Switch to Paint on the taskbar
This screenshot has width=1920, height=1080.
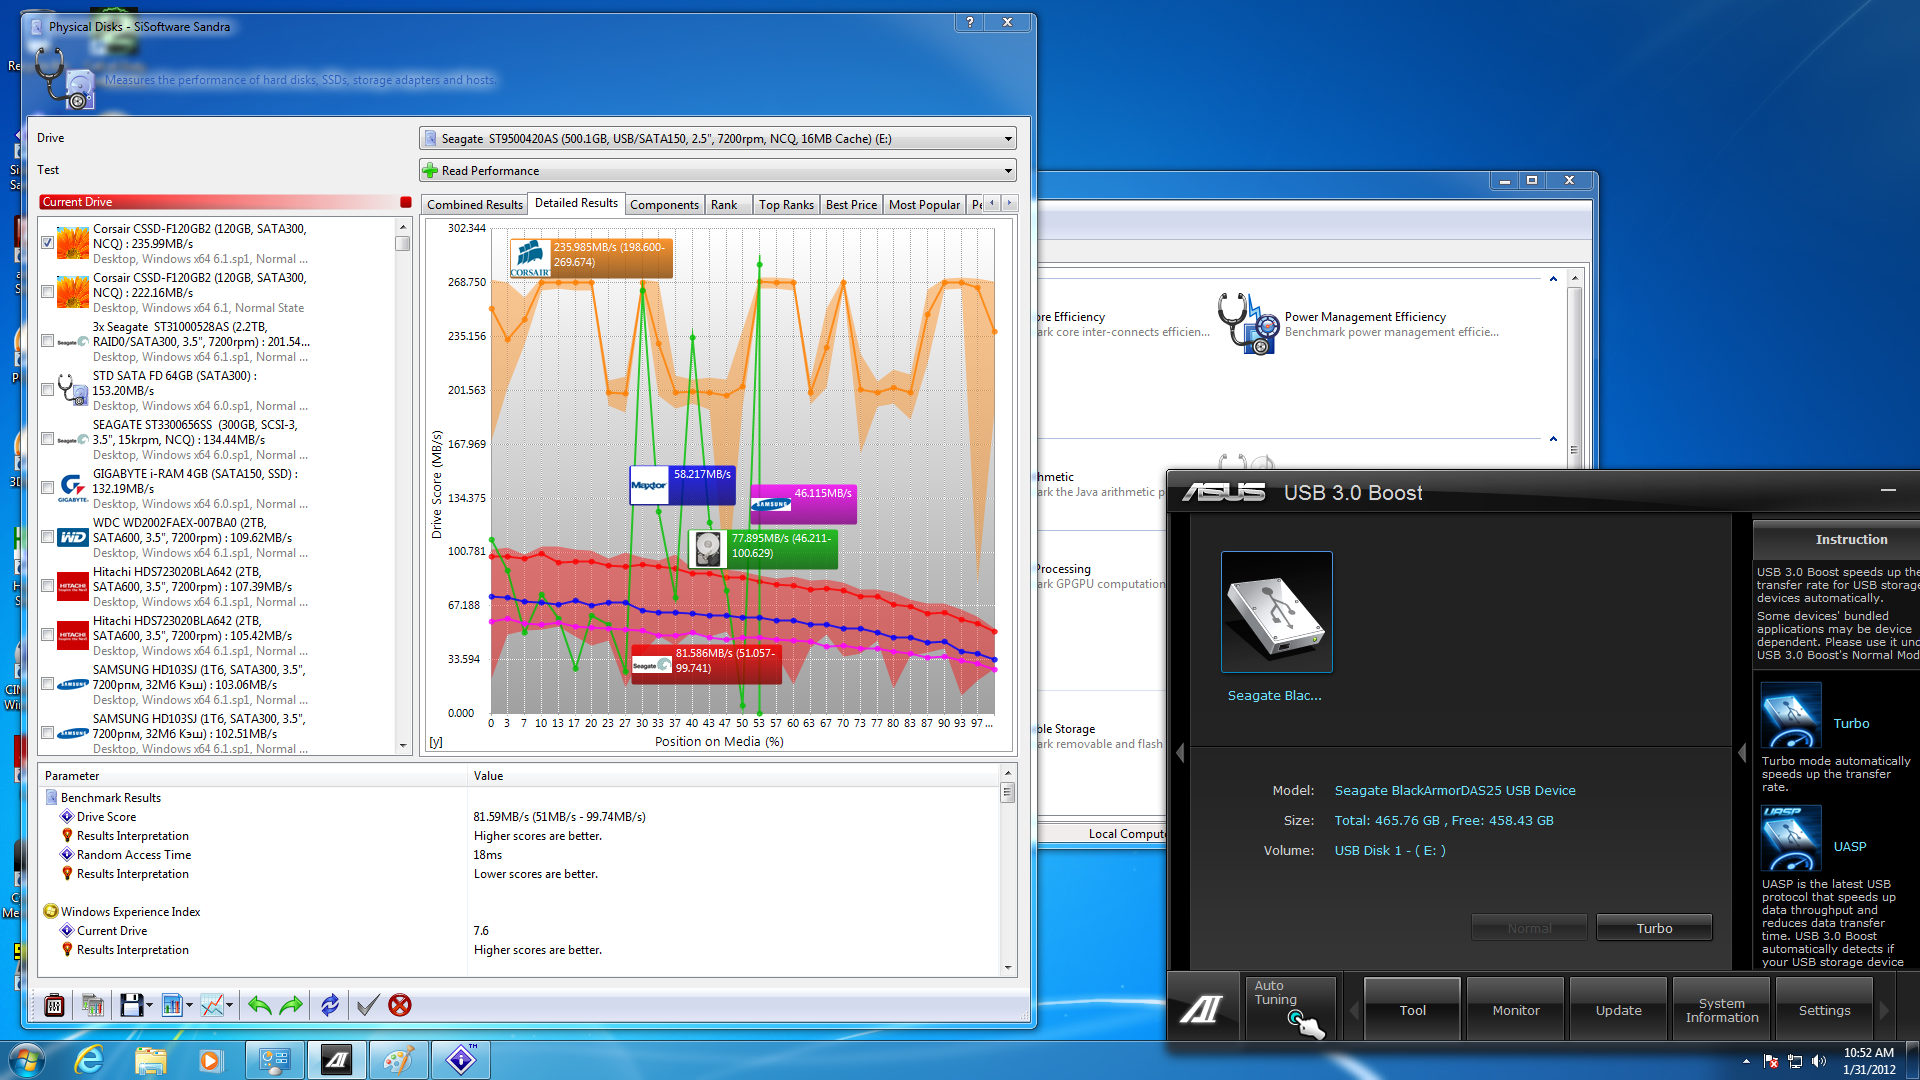399,1060
